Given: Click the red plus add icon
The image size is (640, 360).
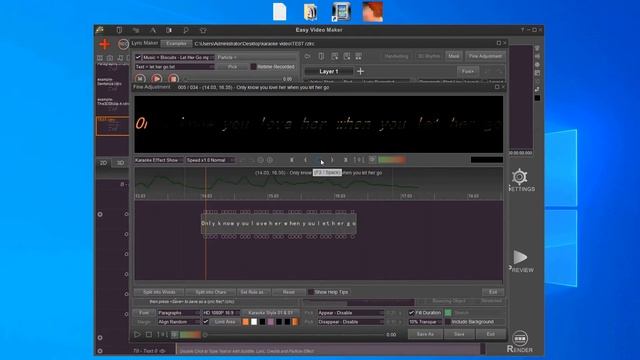Looking at the screenshot, I should point(104,44).
